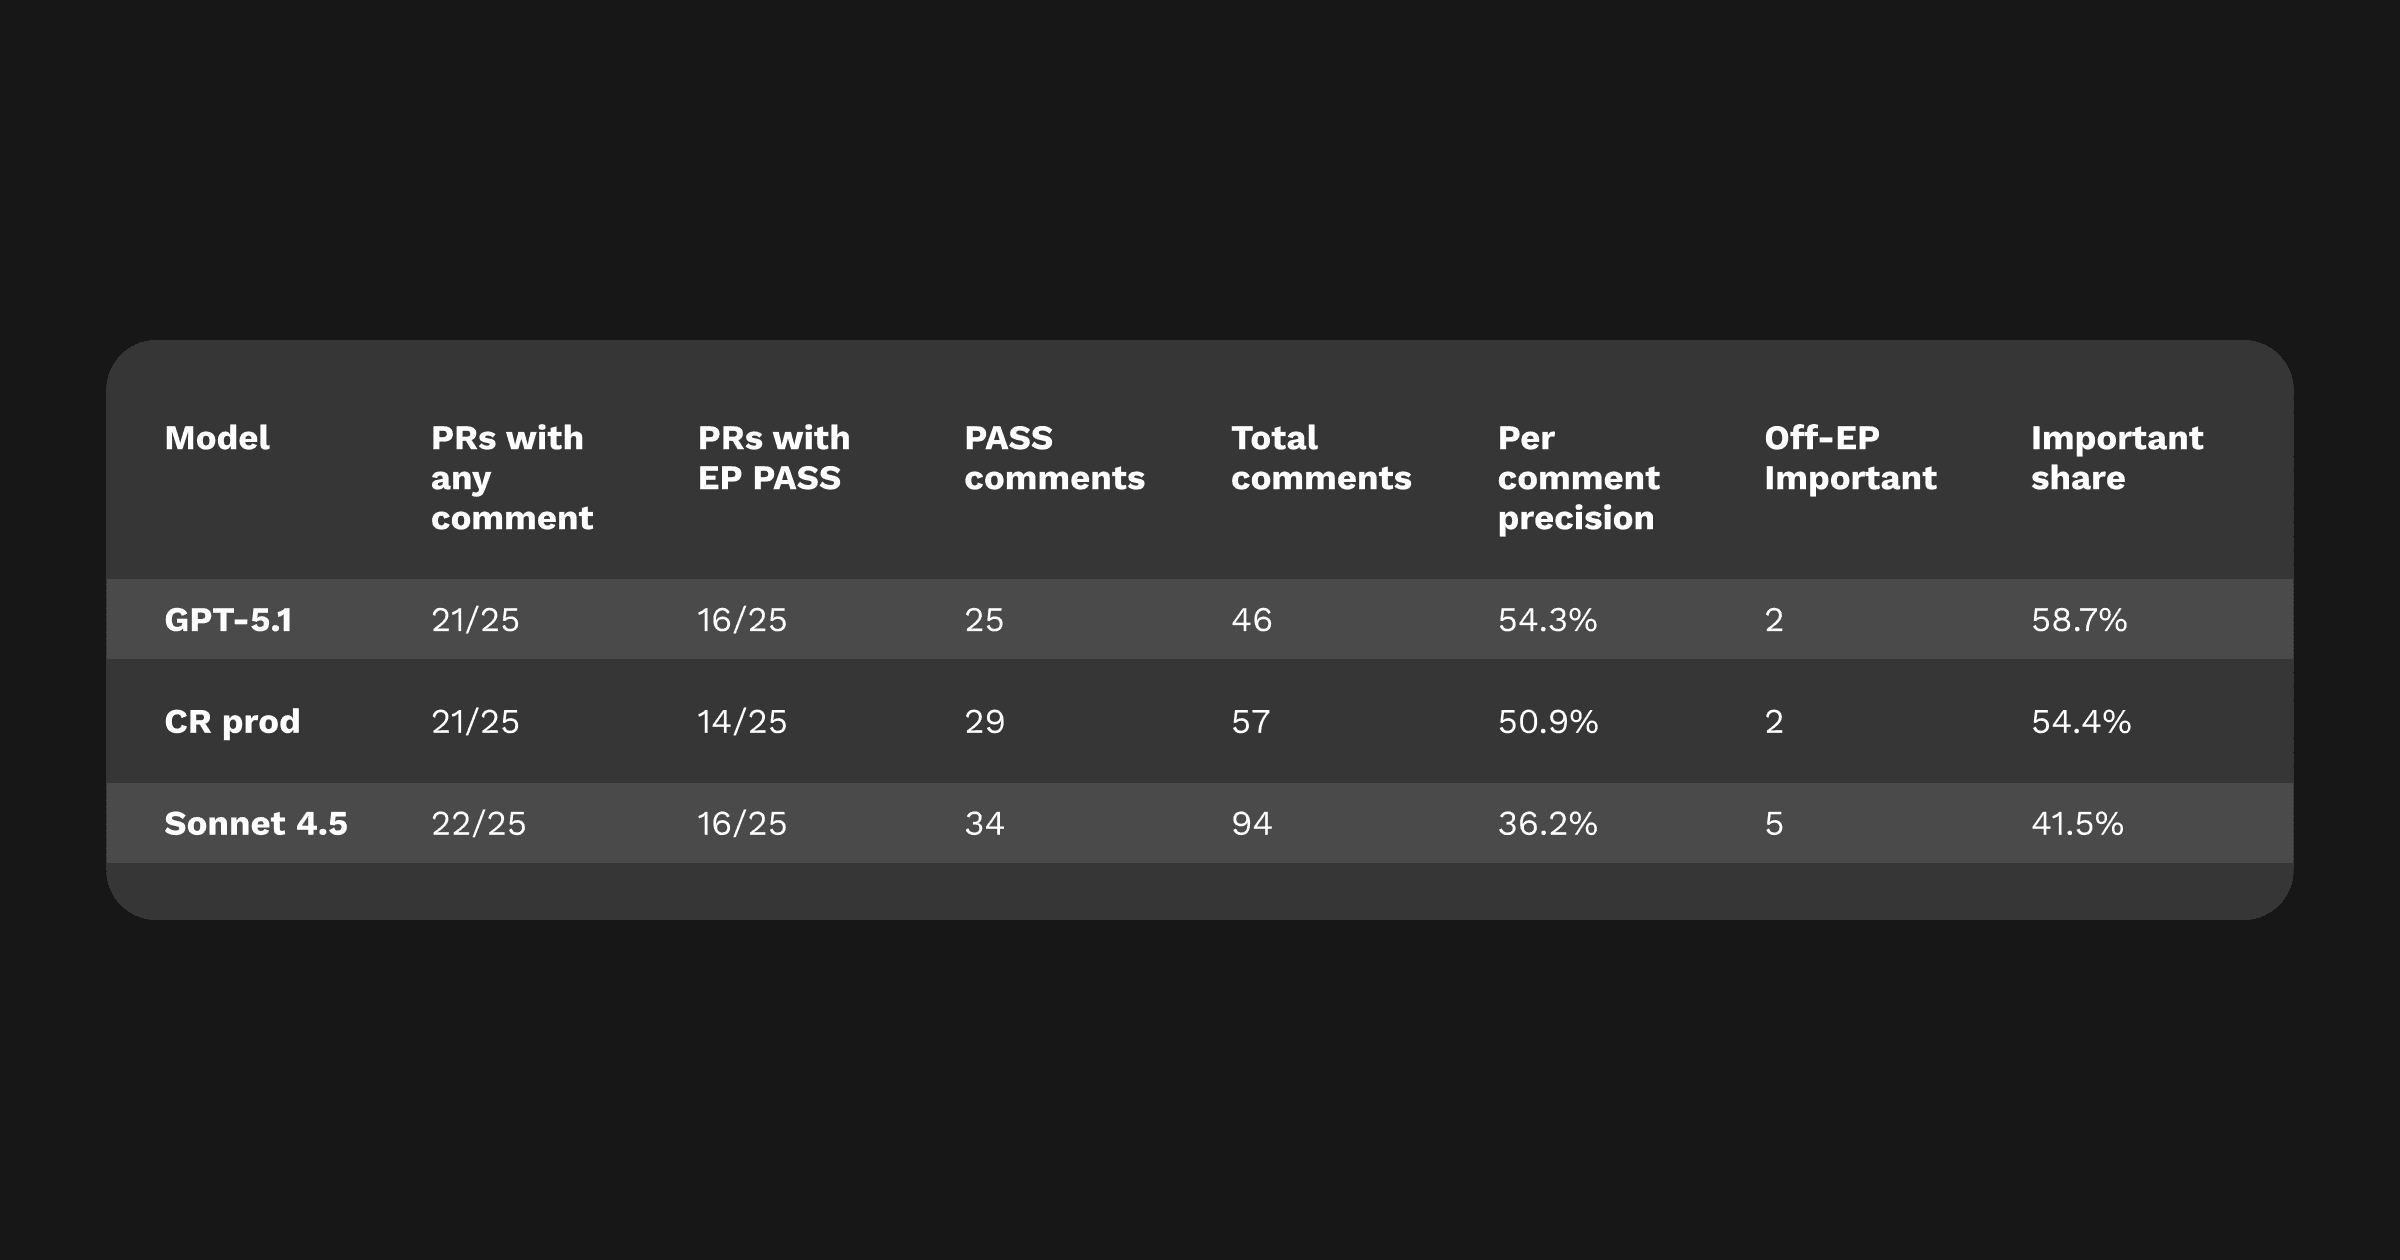Click the 36.2% precision cell

point(1547,824)
